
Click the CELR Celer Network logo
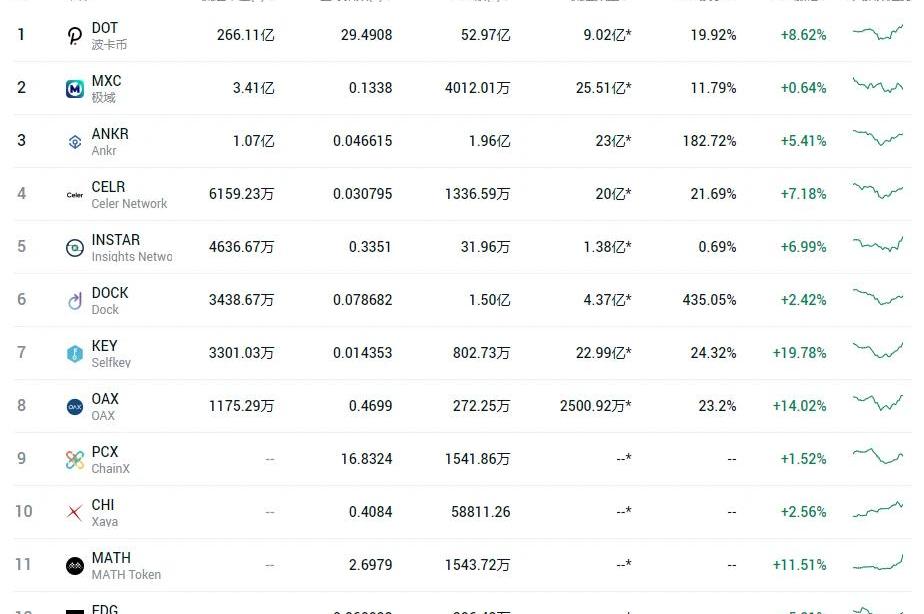75,195
